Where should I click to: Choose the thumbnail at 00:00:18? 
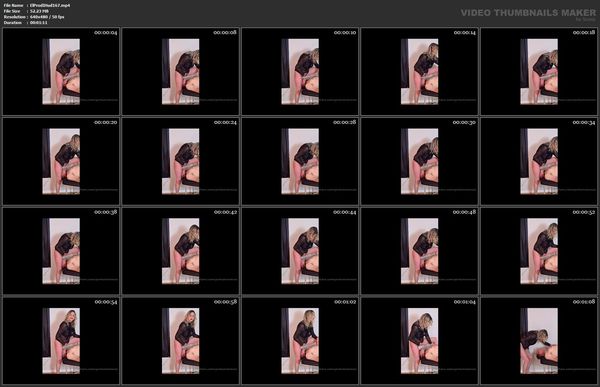coord(539,71)
